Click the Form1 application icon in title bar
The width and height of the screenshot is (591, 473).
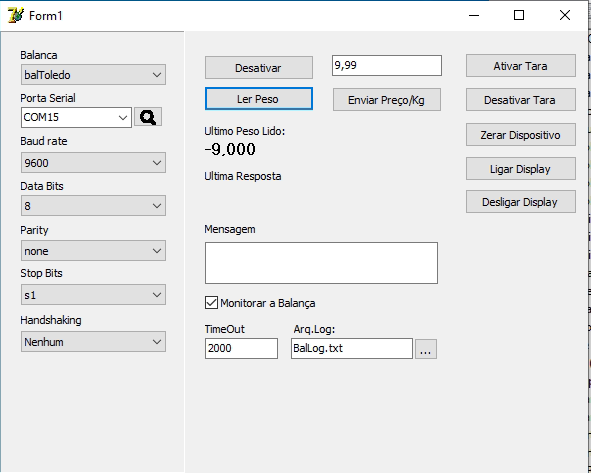point(16,15)
